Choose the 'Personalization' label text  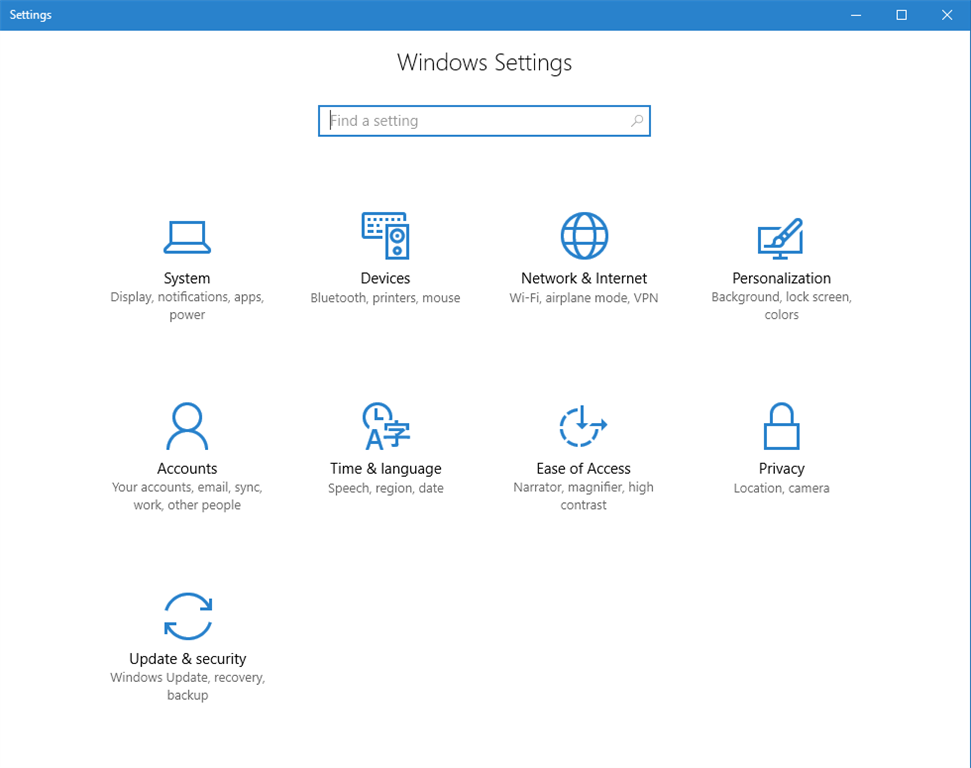point(781,279)
